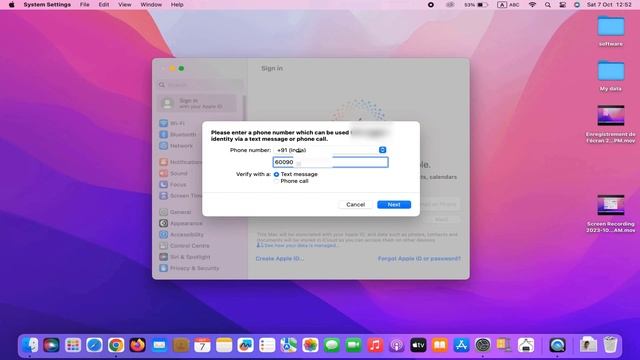Open Podcasts from the dock

[x=397, y=345]
